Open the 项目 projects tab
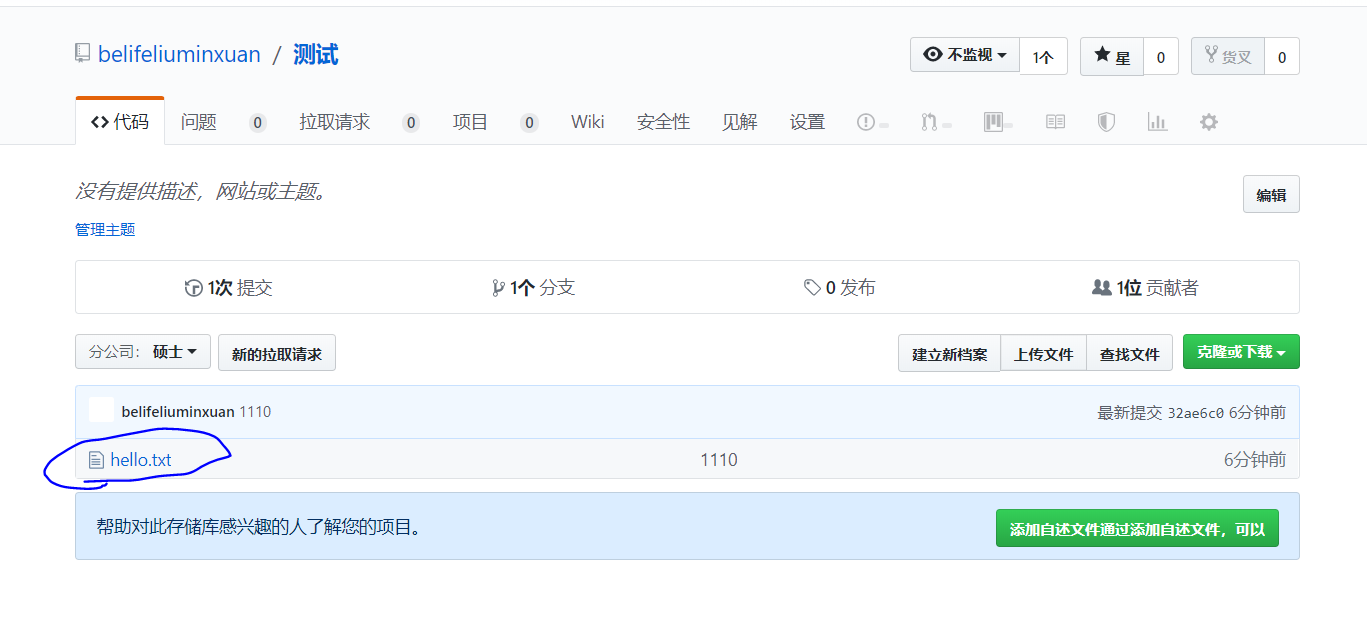Image resolution: width=1367 pixels, height=635 pixels. point(470,122)
